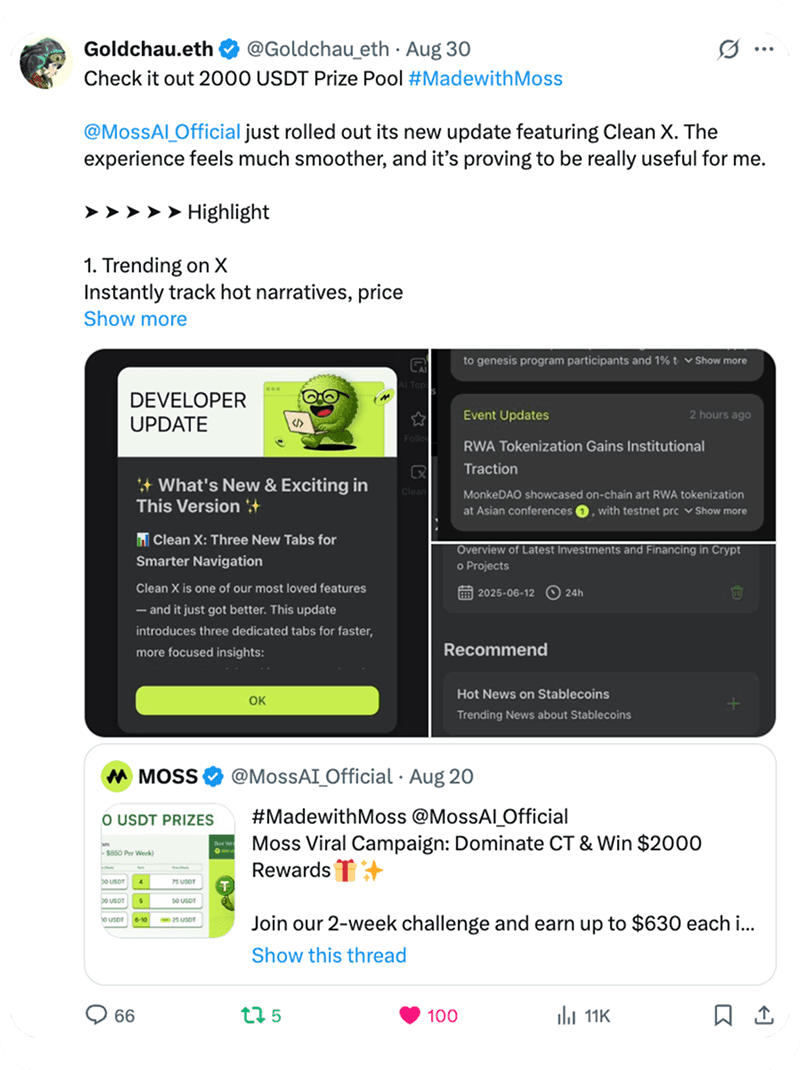The image size is (800, 1070).
Task: Click the Grok circle-slash icon
Action: tap(729, 49)
